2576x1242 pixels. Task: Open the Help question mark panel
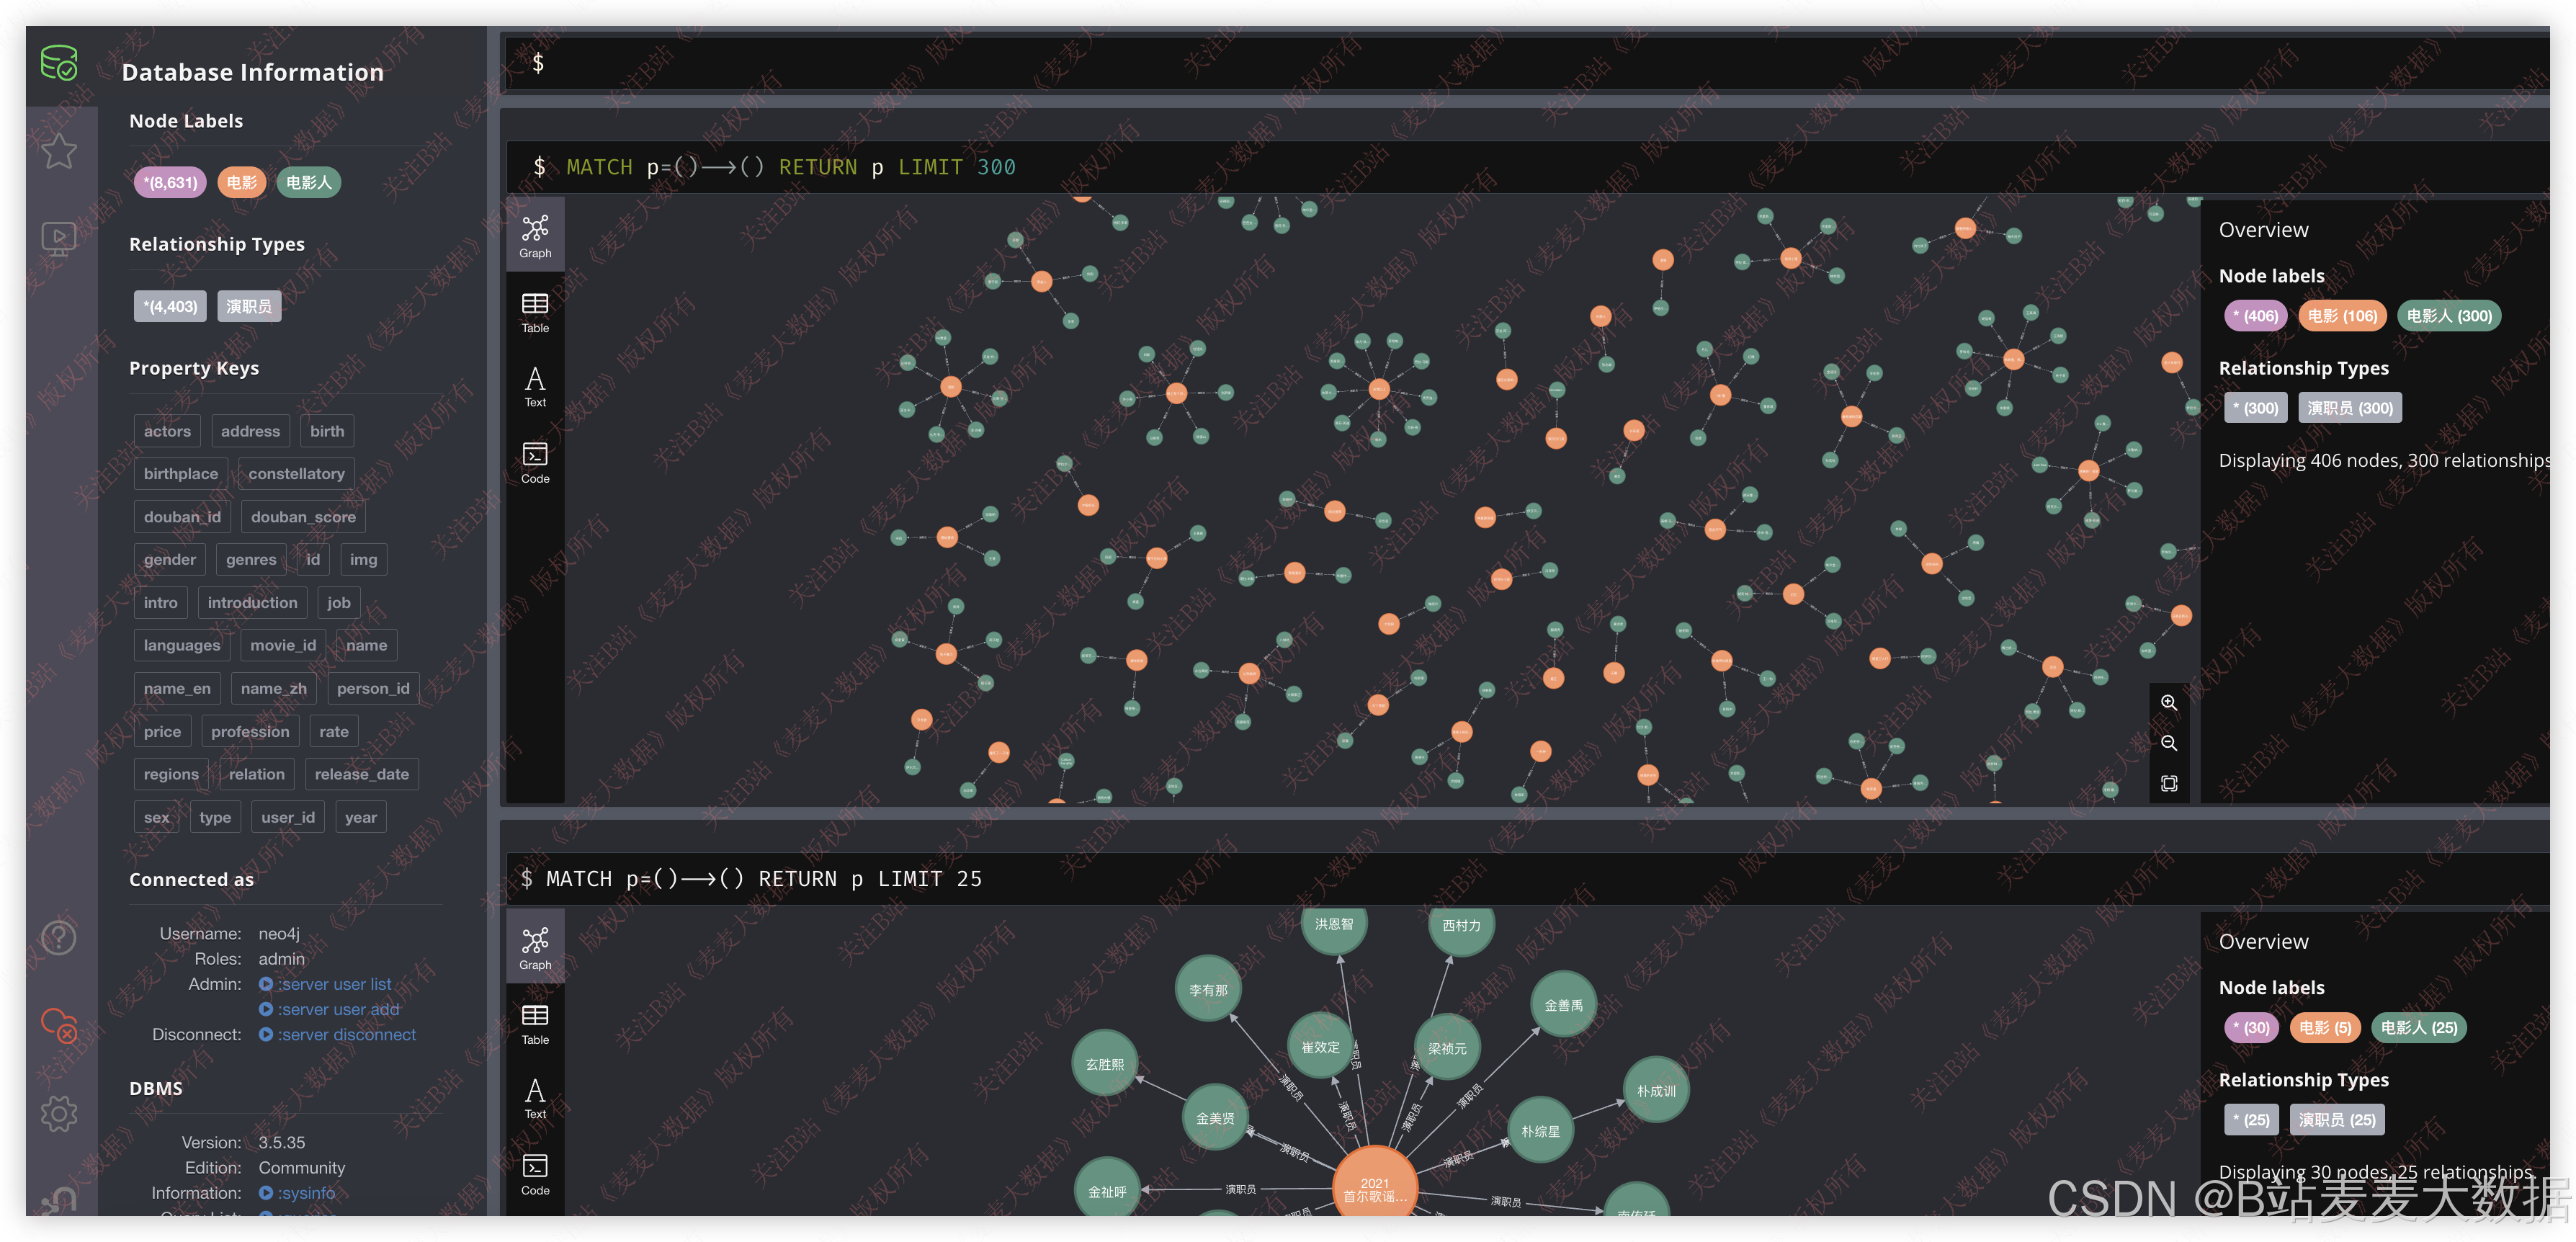coord(59,938)
